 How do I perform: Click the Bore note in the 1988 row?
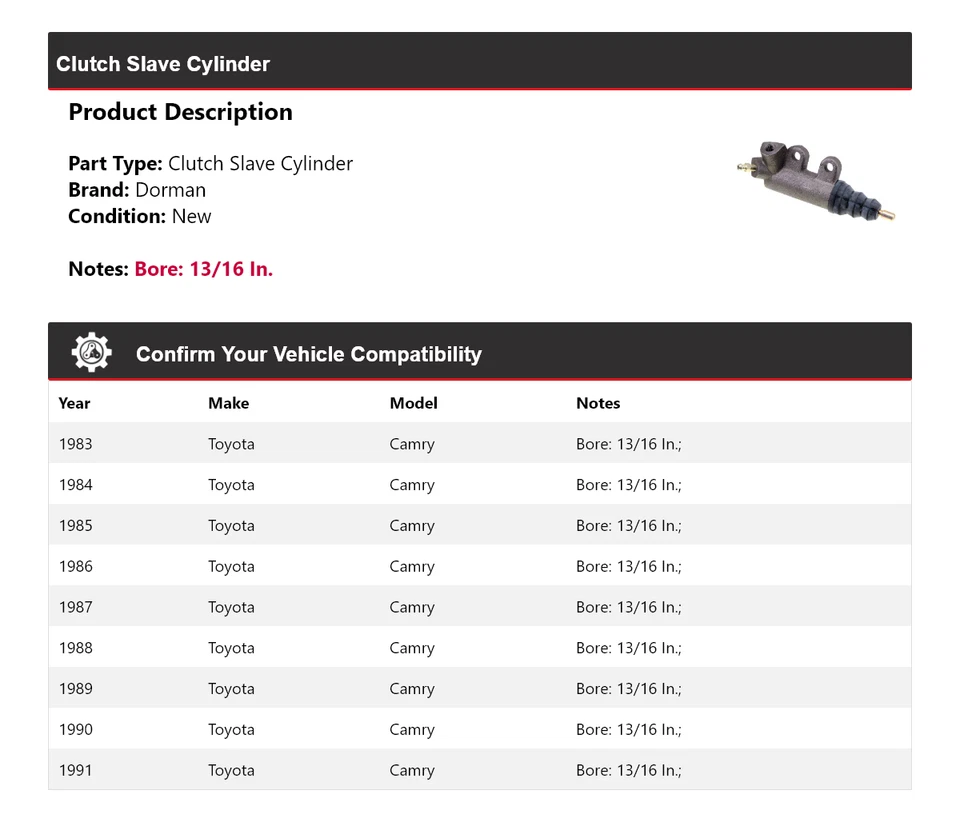point(629,648)
